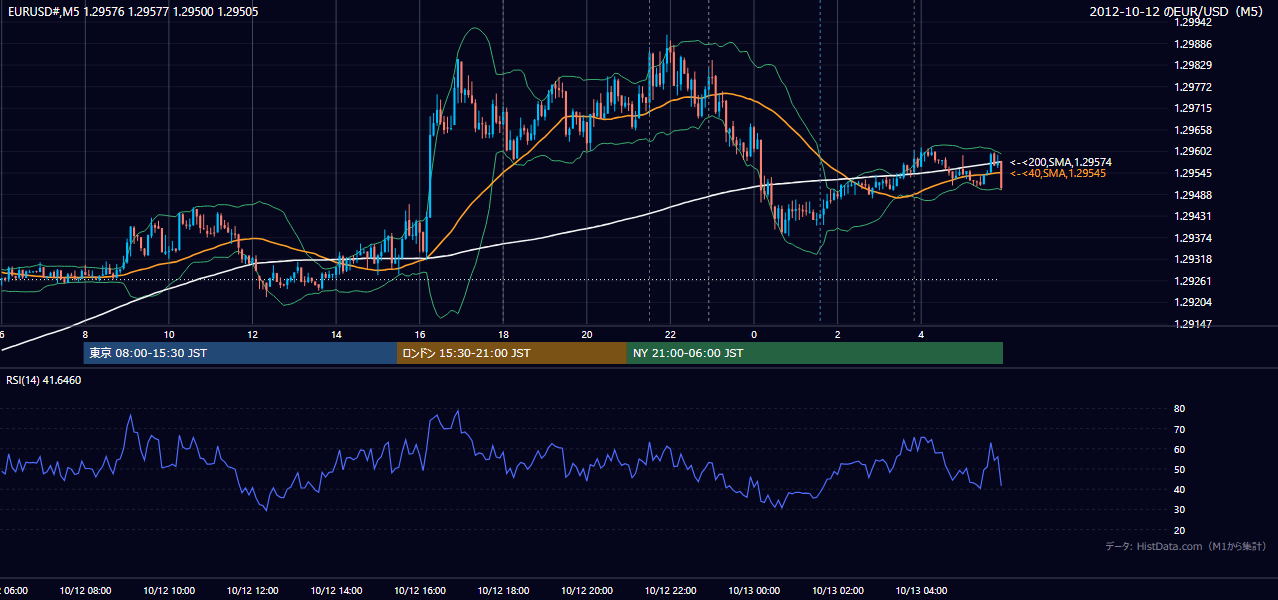Click price axis value 1.29147
The width and height of the screenshot is (1278, 600).
[x=1193, y=324]
